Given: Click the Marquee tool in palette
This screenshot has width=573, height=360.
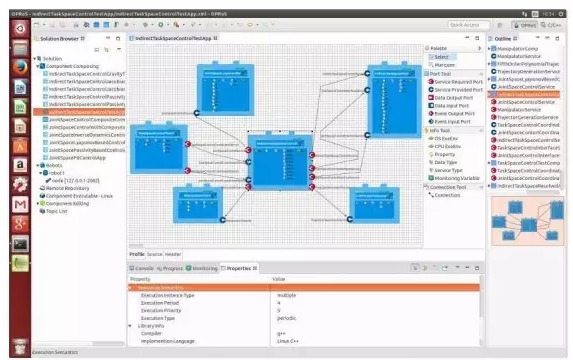Looking at the screenshot, I should (442, 65).
